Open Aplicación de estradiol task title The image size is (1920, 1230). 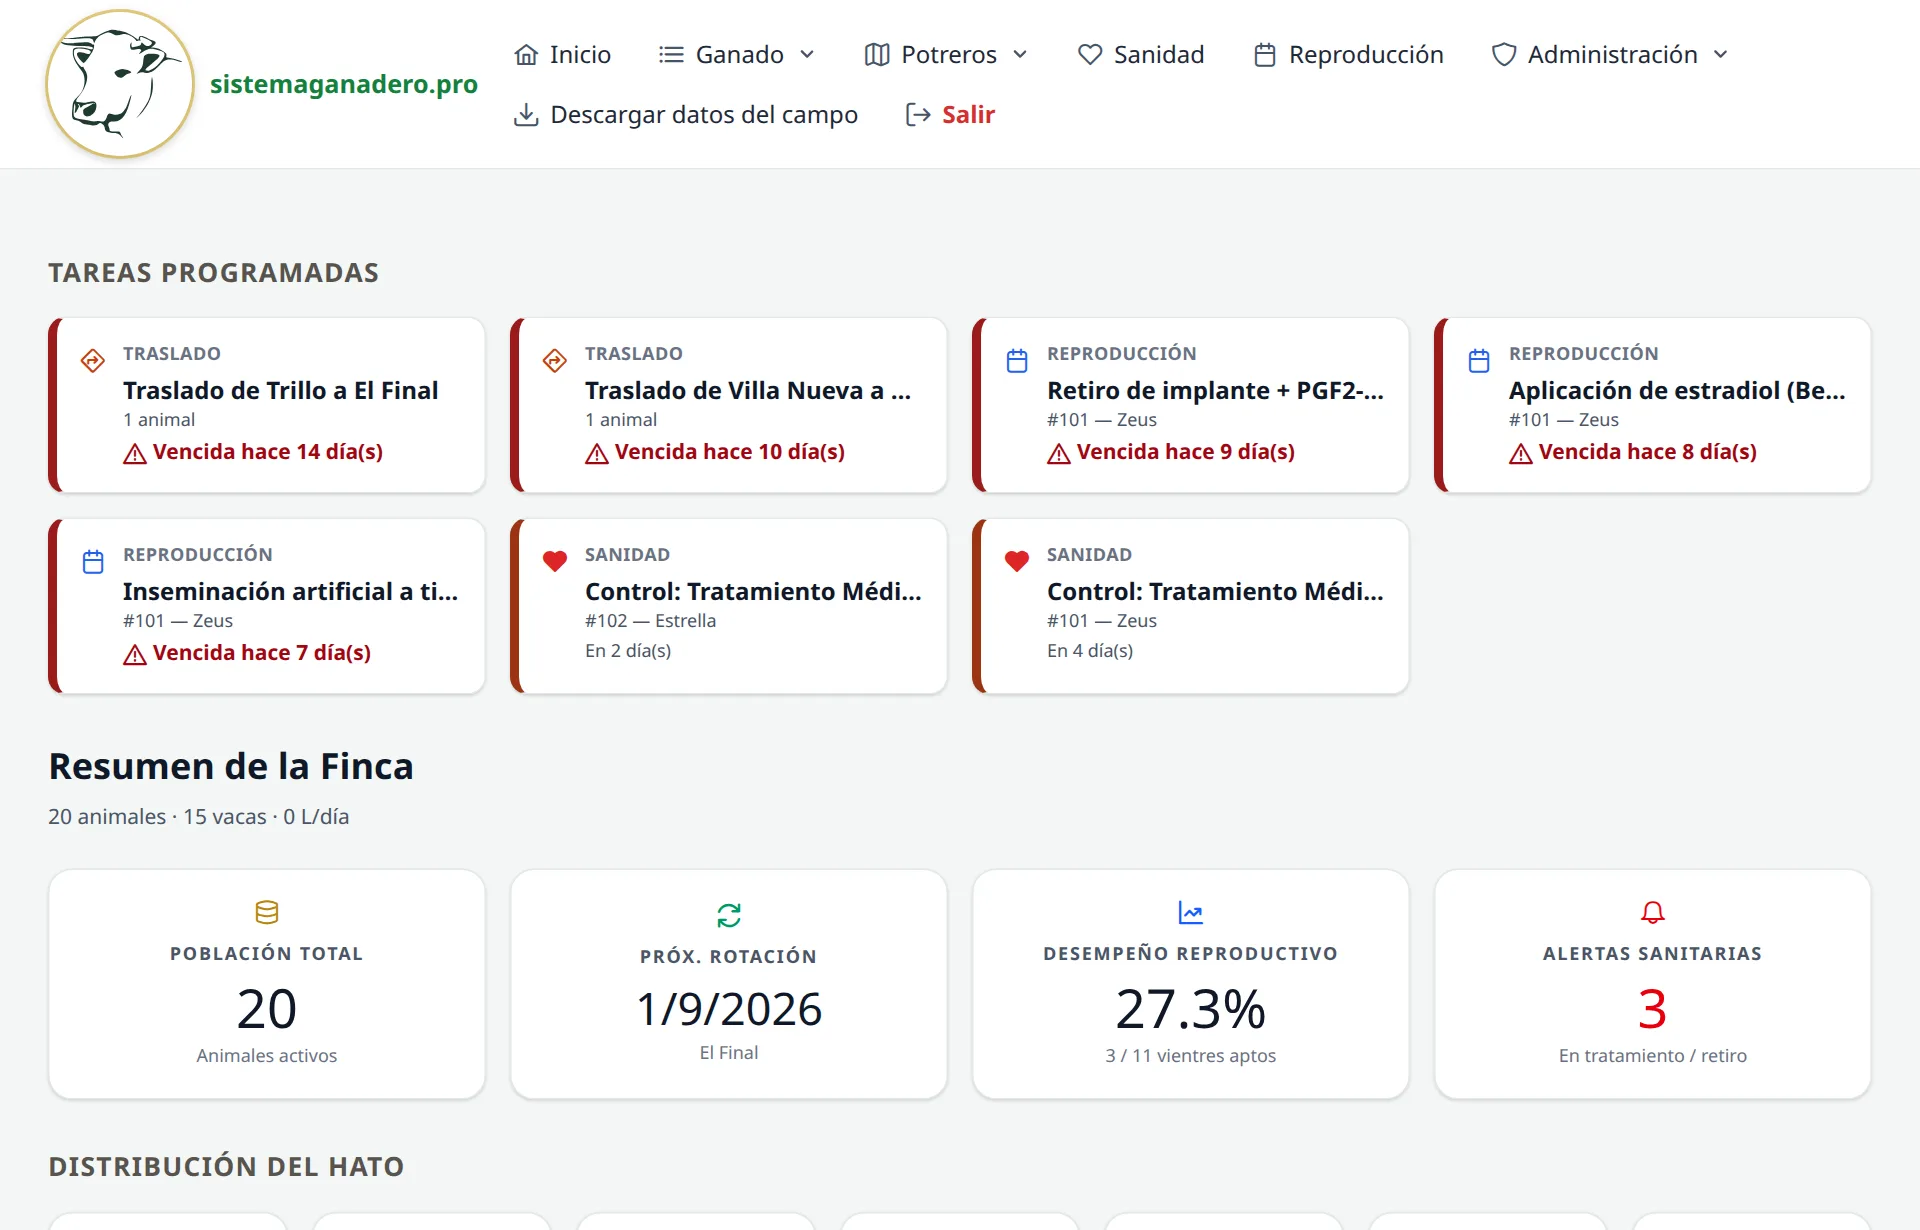pyautogui.click(x=1677, y=390)
